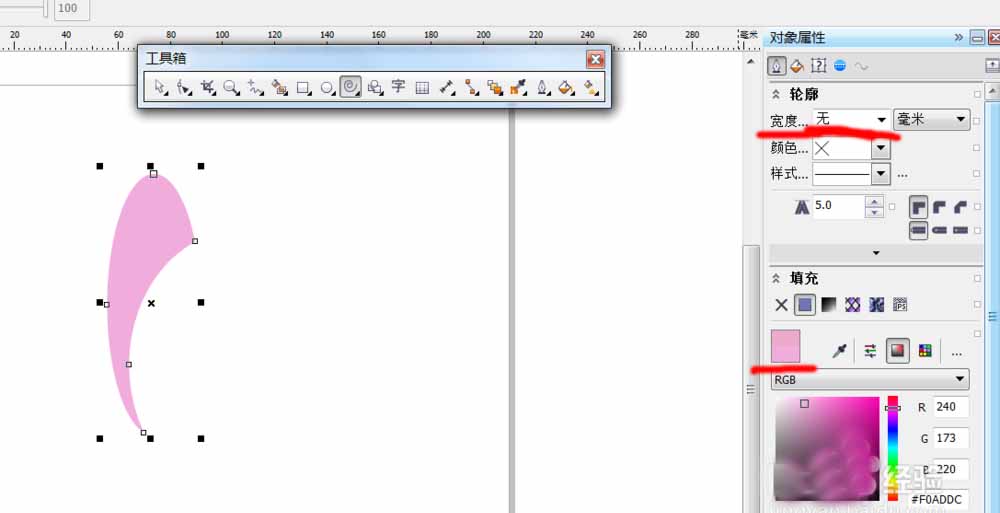Select the Shape edit tool

click(184, 87)
